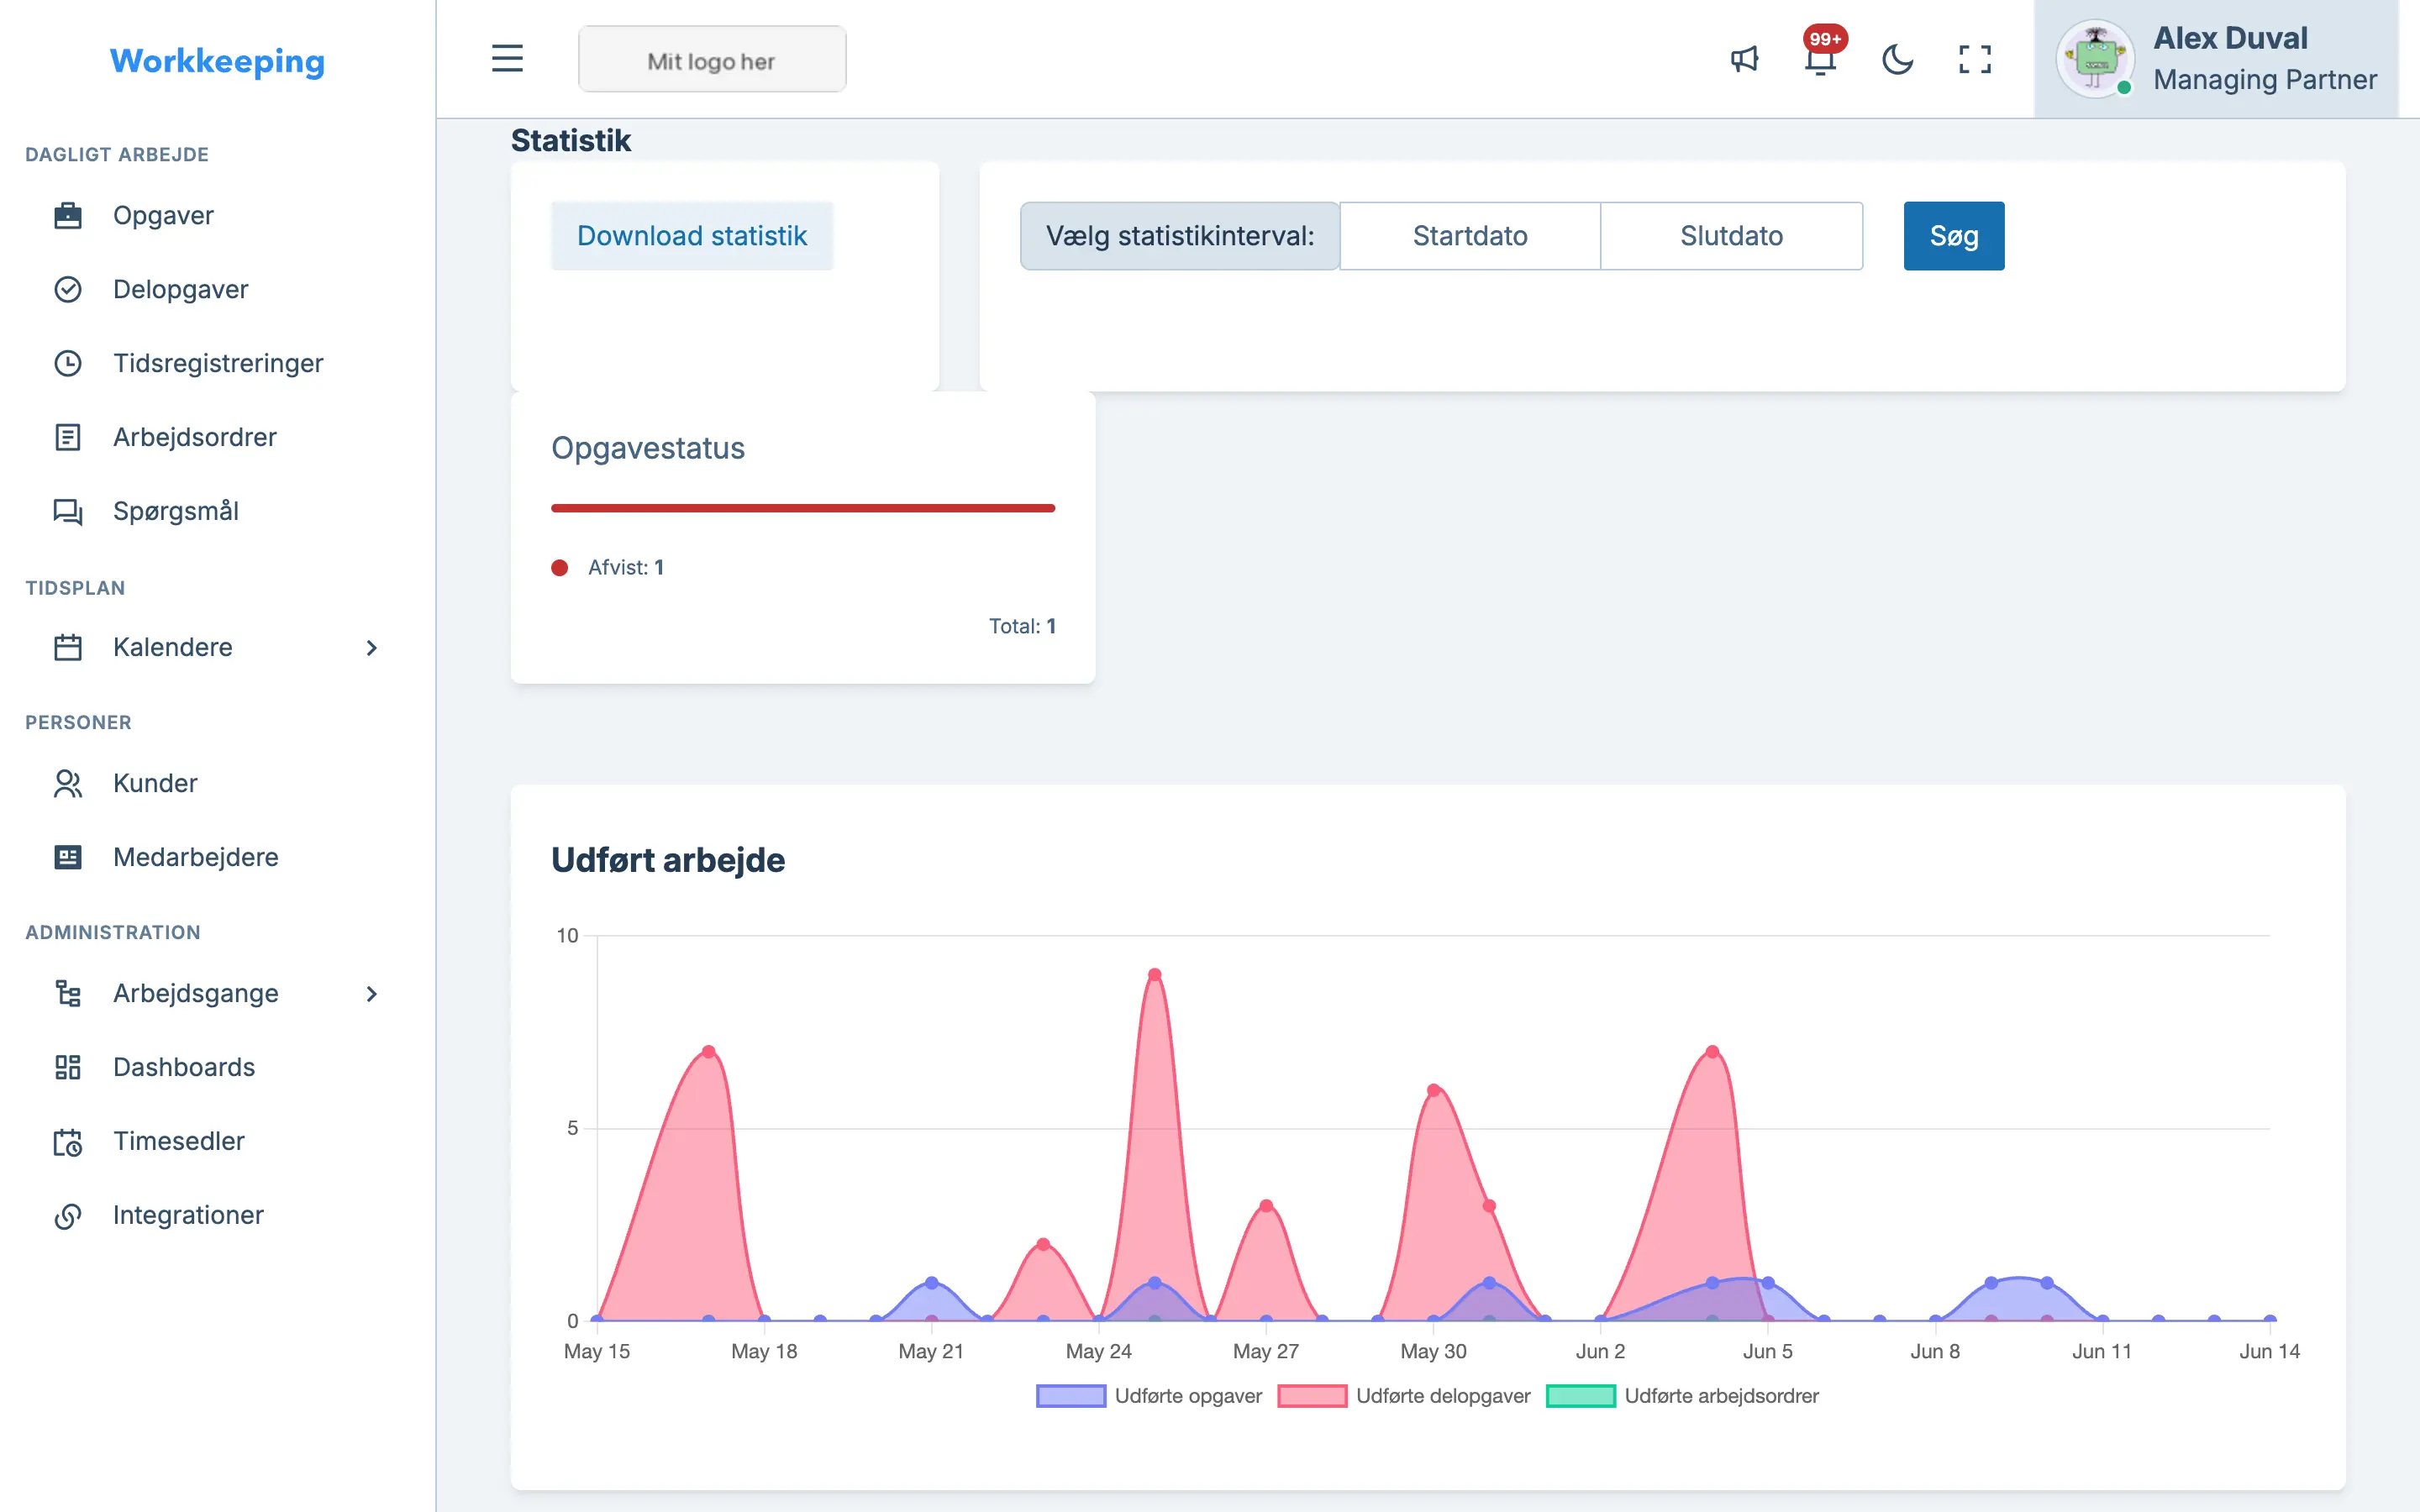Image resolution: width=2420 pixels, height=1512 pixels.
Task: Enter fullscreen mode via header icon
Action: coord(1975,59)
